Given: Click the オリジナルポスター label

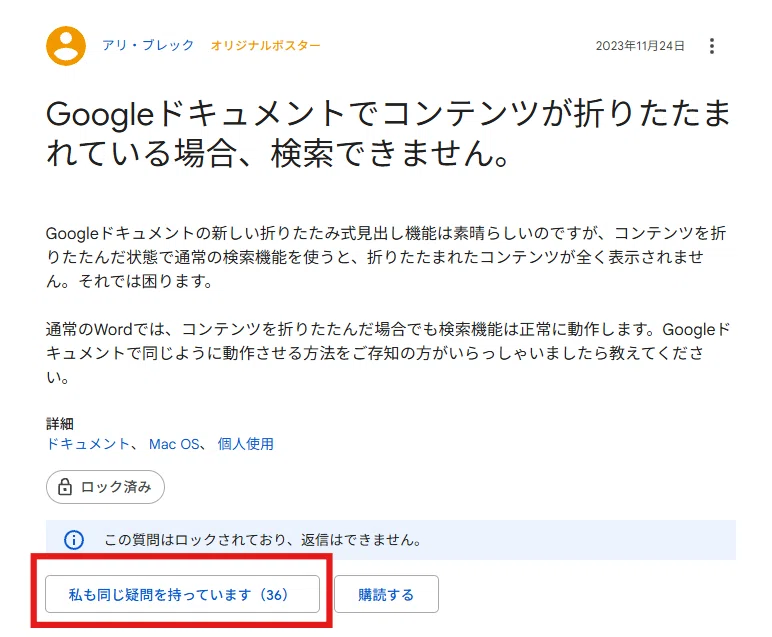Looking at the screenshot, I should click(x=265, y=46).
